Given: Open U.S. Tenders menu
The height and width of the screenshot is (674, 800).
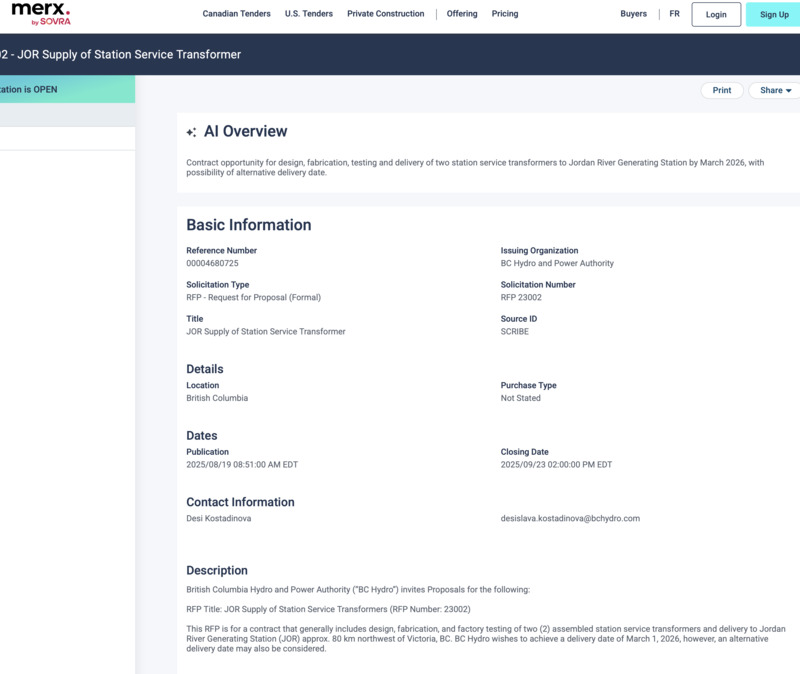Looking at the screenshot, I should (309, 14).
